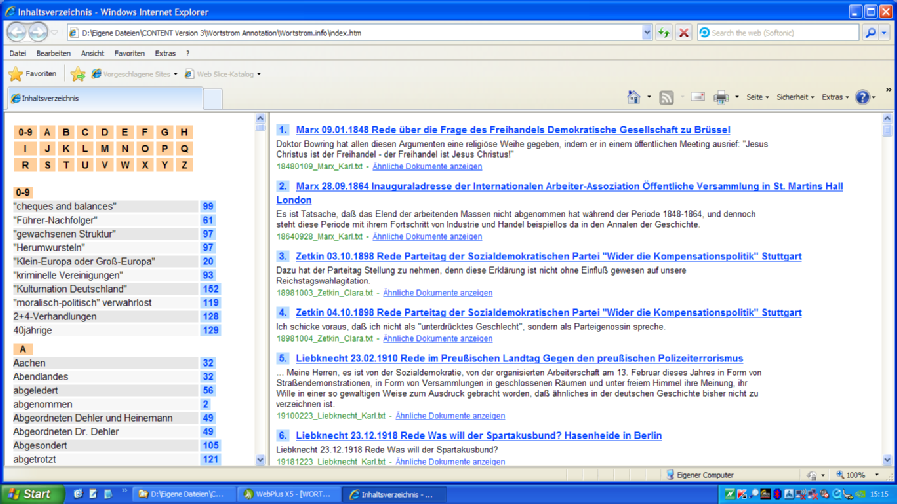897x504 pixels.
Task: Click the search magnifier icon
Action: click(x=871, y=33)
